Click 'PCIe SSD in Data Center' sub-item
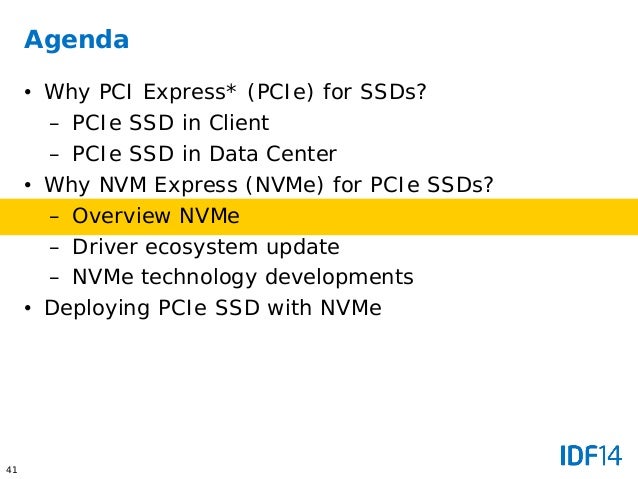This screenshot has height=479, width=638. [204, 154]
